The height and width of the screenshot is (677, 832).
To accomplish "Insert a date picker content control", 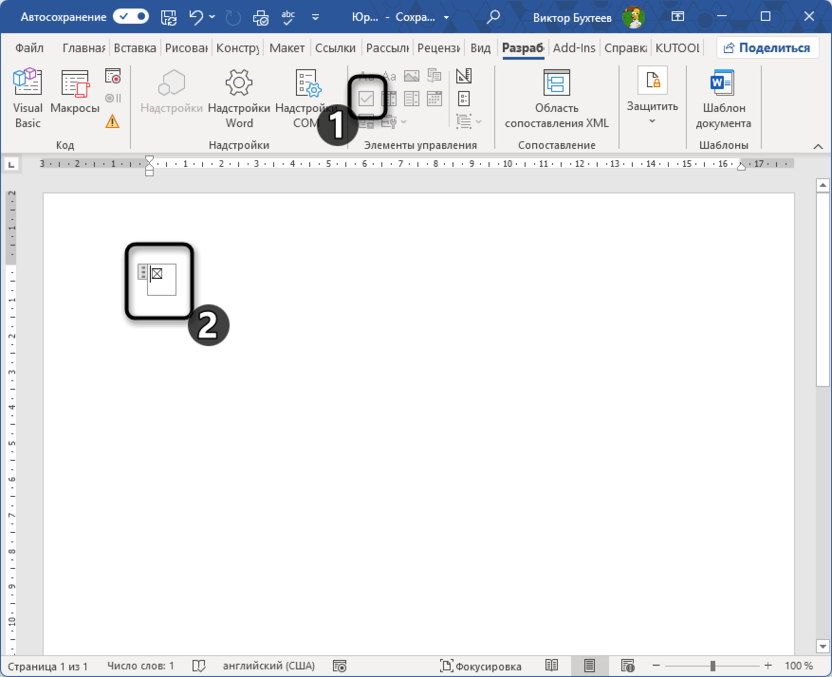I will pos(434,98).
